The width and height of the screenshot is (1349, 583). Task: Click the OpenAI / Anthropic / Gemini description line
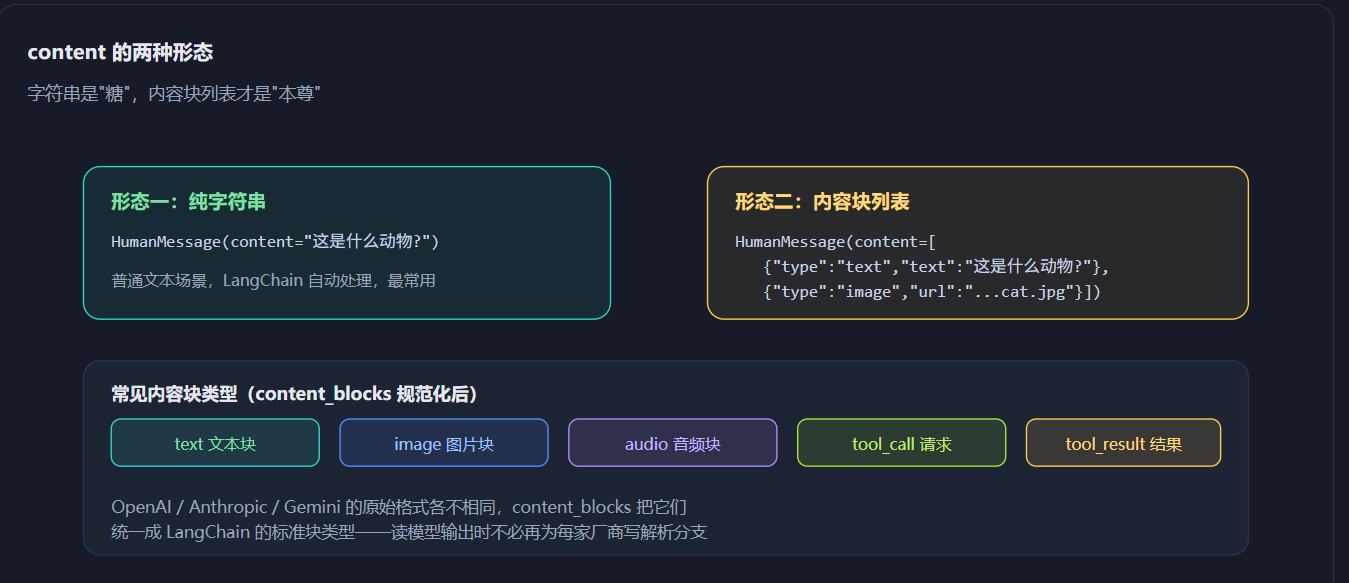[x=399, y=507]
